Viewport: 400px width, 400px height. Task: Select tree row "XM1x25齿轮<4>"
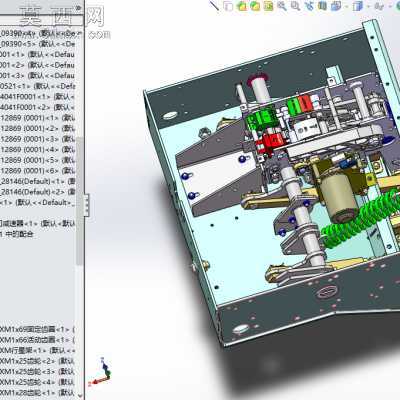pos(37,382)
